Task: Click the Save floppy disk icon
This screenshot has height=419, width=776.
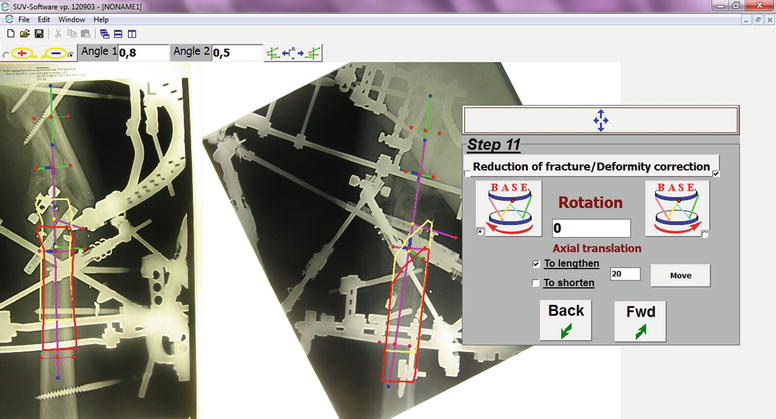Action: coord(39,34)
